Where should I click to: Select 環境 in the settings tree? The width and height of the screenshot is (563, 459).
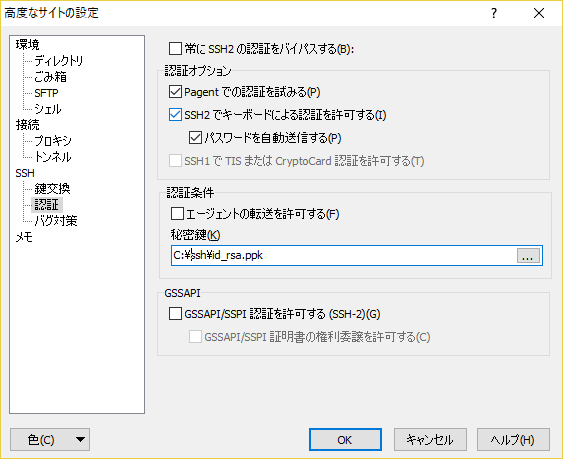point(28,45)
